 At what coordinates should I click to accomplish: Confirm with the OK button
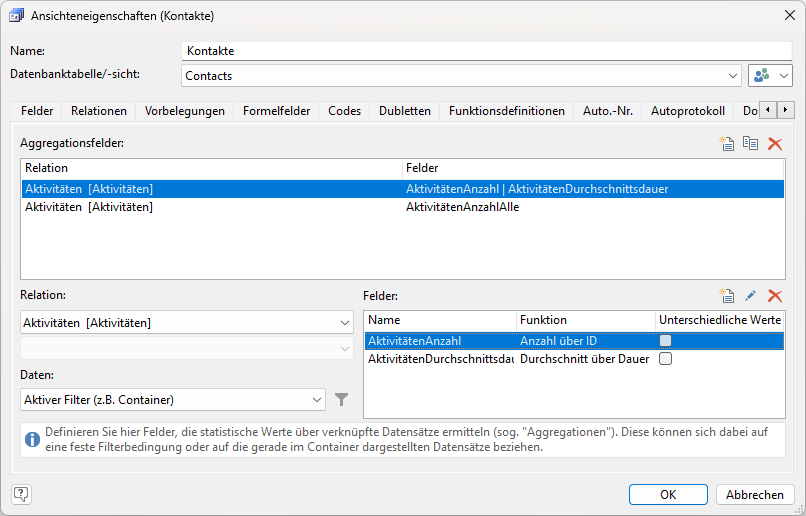(x=668, y=494)
